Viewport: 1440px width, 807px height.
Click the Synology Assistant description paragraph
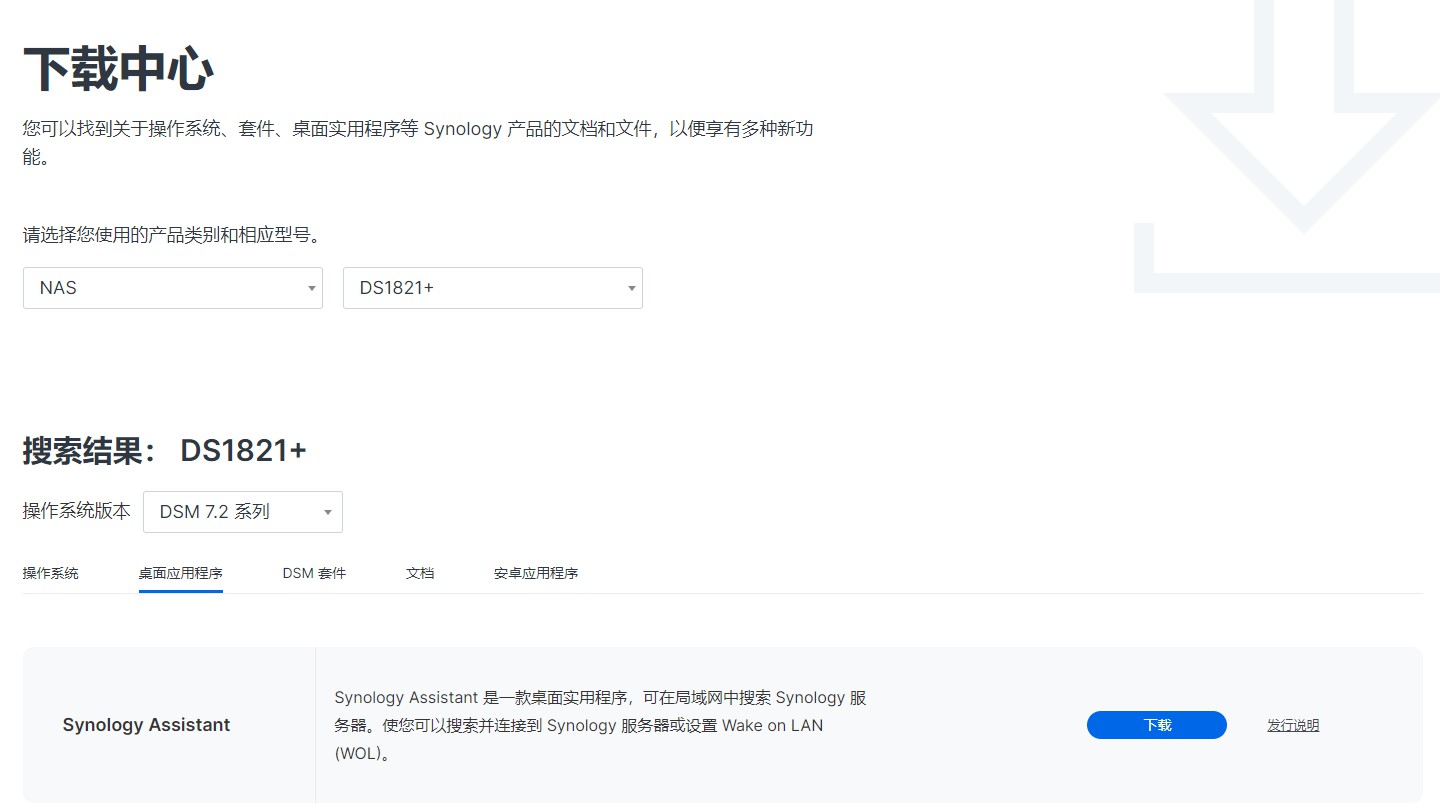pos(601,725)
